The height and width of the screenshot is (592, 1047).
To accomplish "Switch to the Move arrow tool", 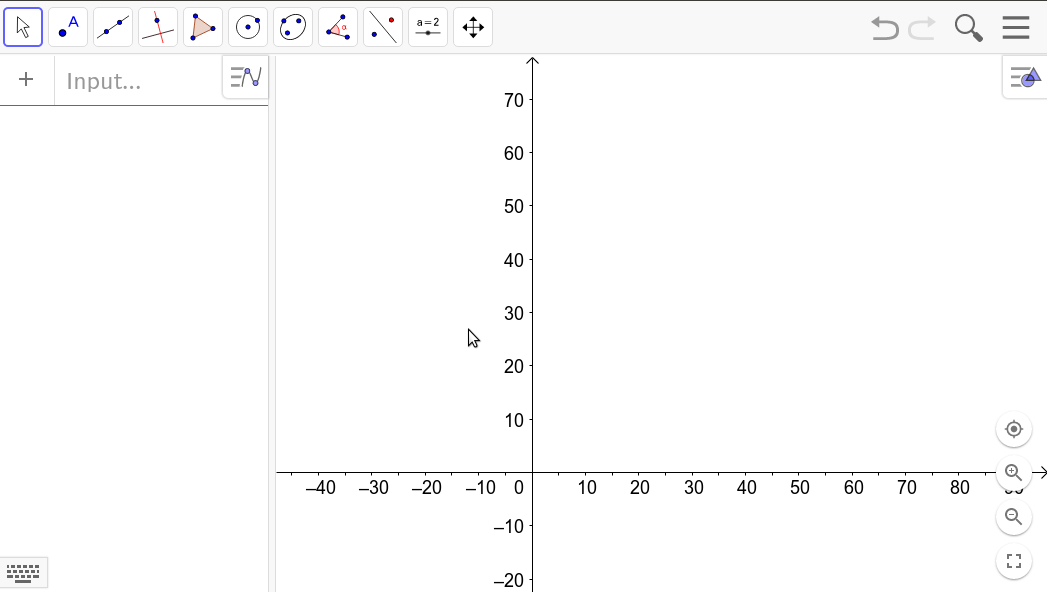I will coord(22,27).
